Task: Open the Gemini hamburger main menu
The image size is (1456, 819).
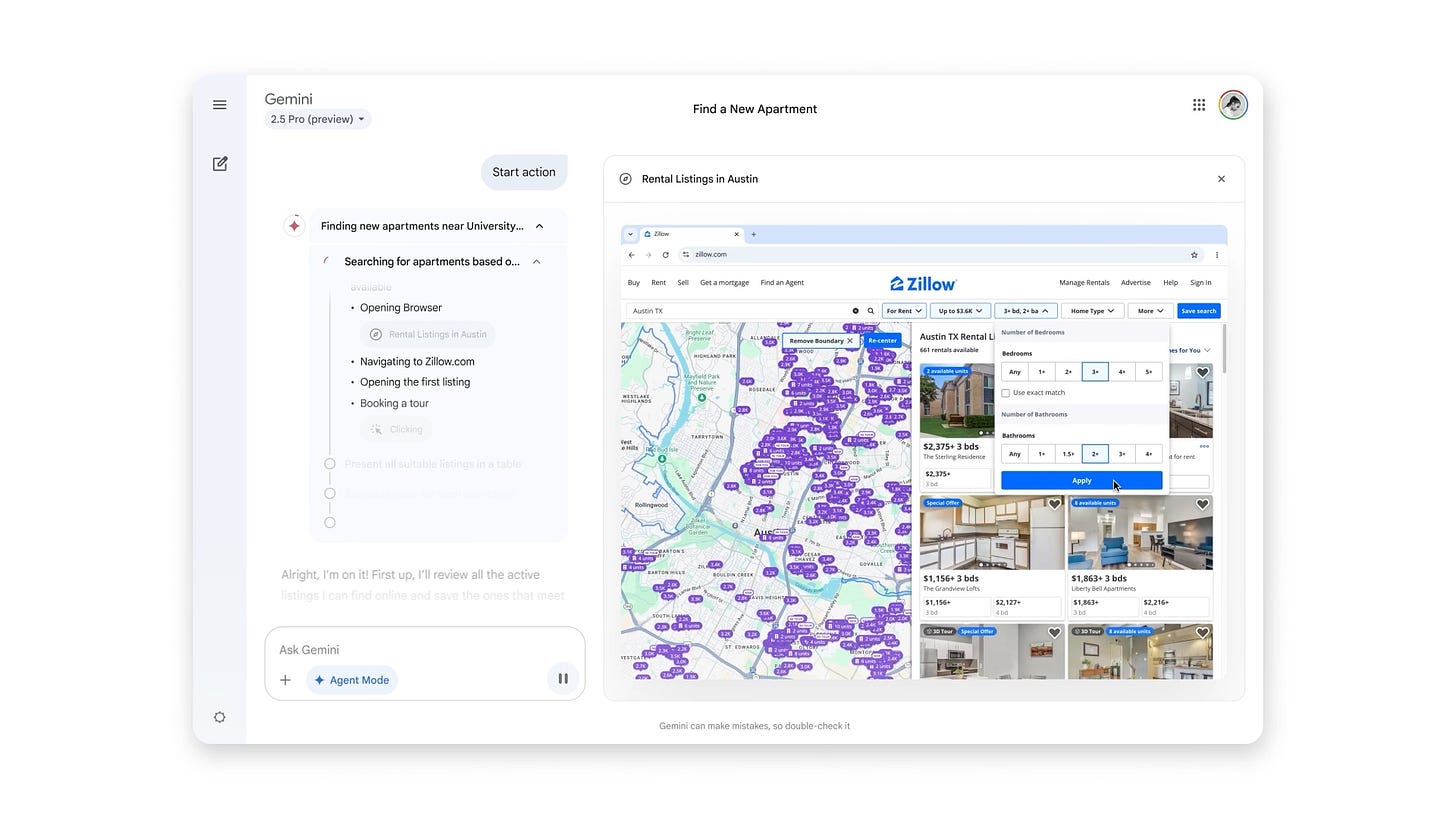Action: 219,105
